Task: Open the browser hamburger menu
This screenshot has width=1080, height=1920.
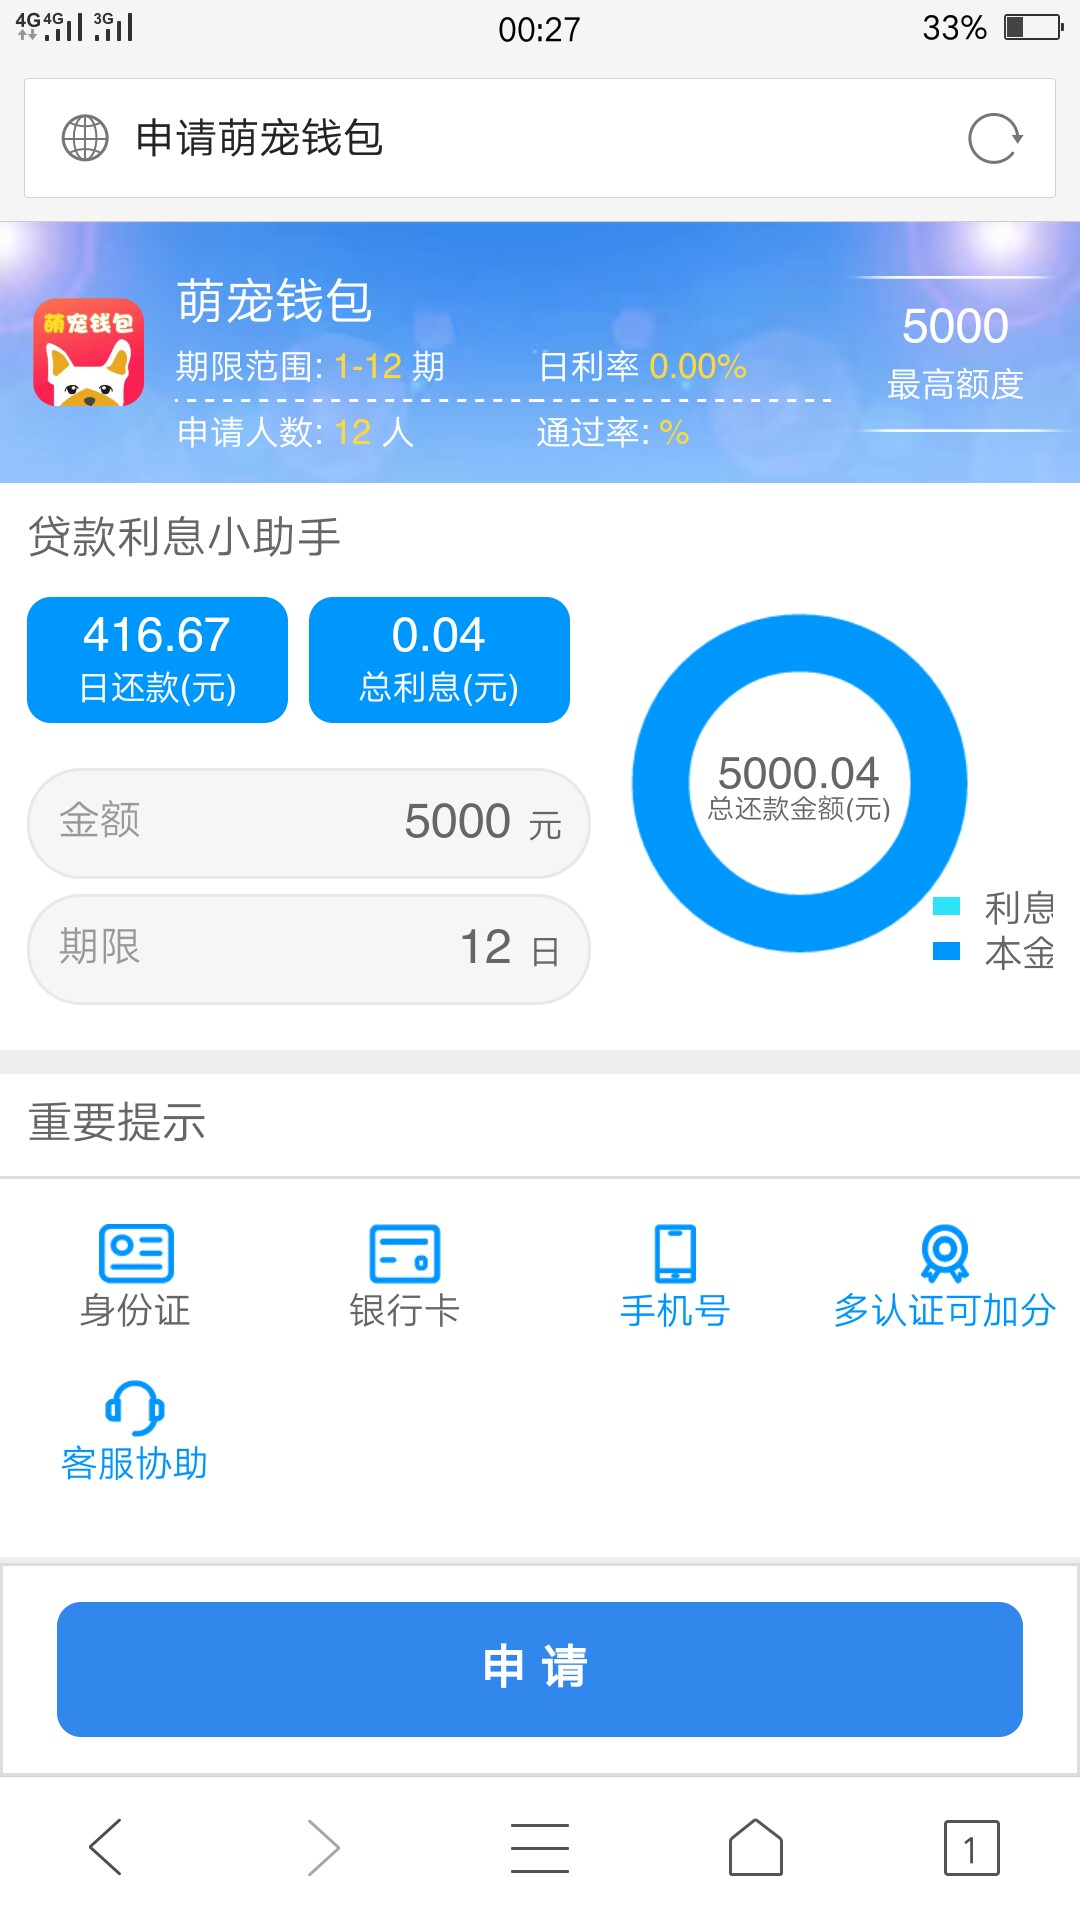Action: [x=540, y=1847]
